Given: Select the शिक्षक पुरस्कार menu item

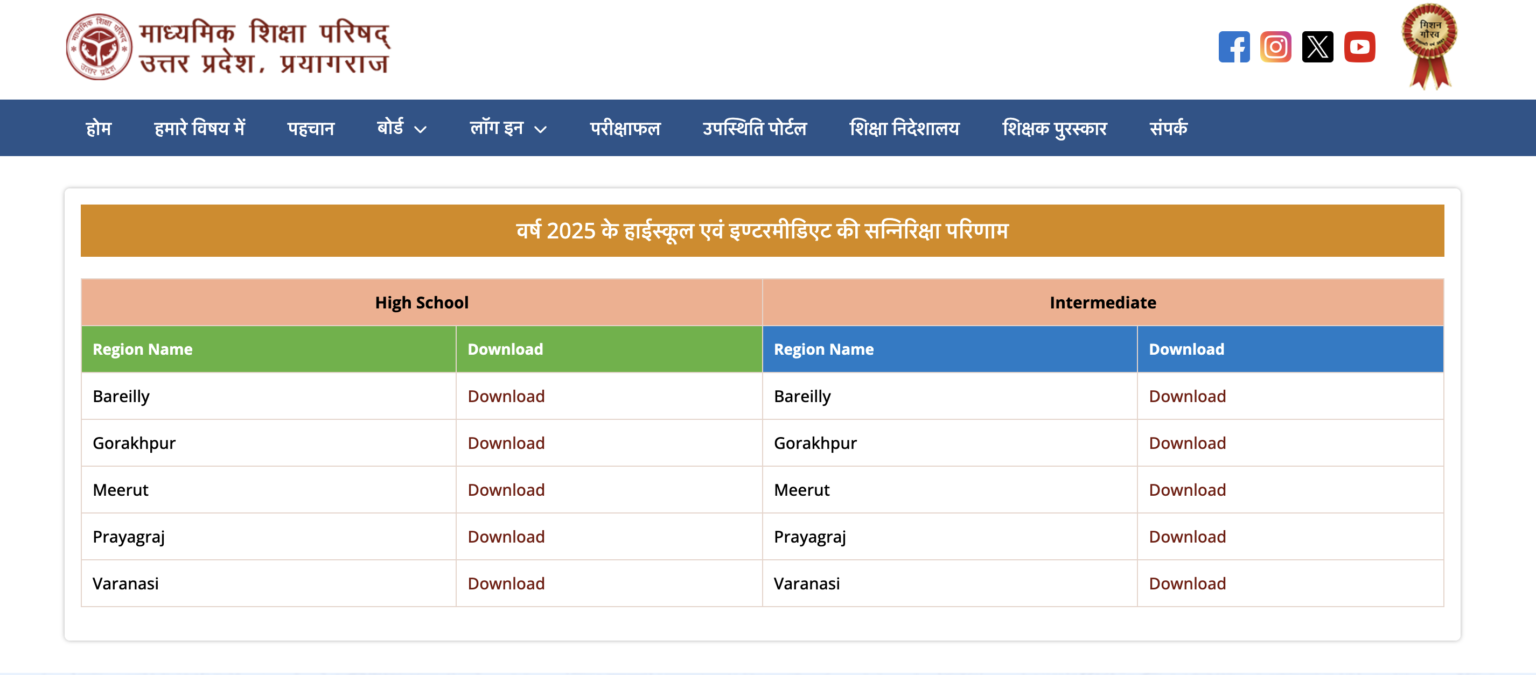Looking at the screenshot, I should [1055, 128].
